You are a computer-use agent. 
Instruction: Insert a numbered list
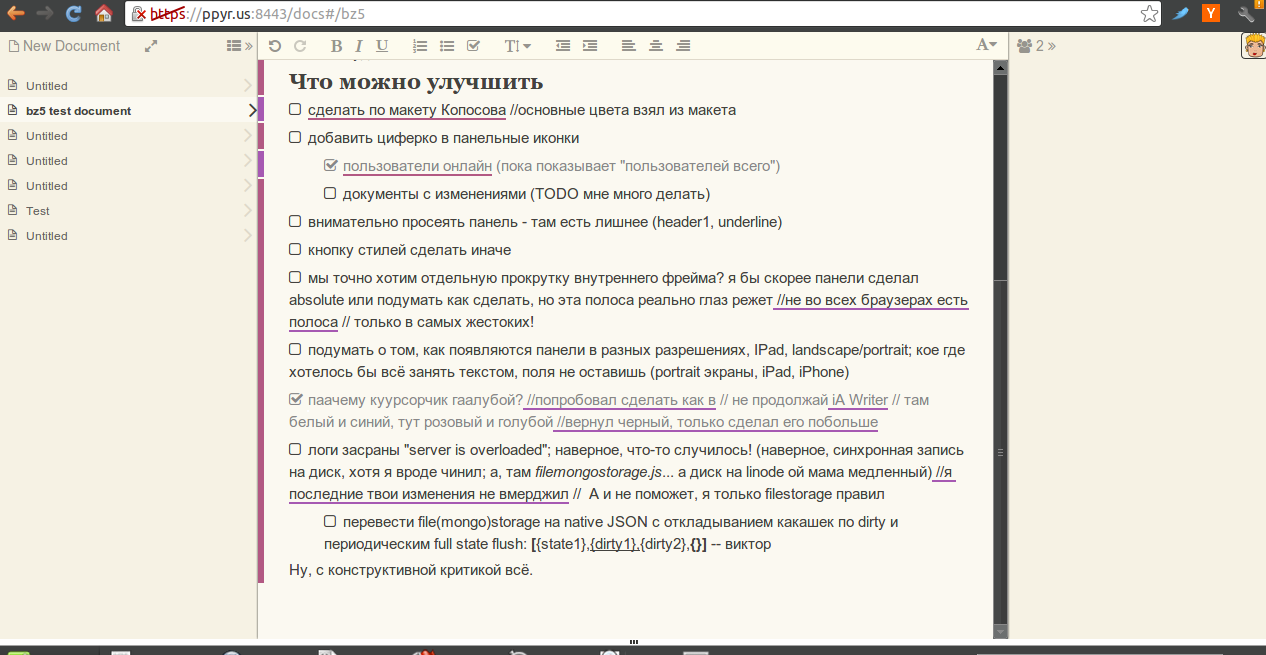420,46
